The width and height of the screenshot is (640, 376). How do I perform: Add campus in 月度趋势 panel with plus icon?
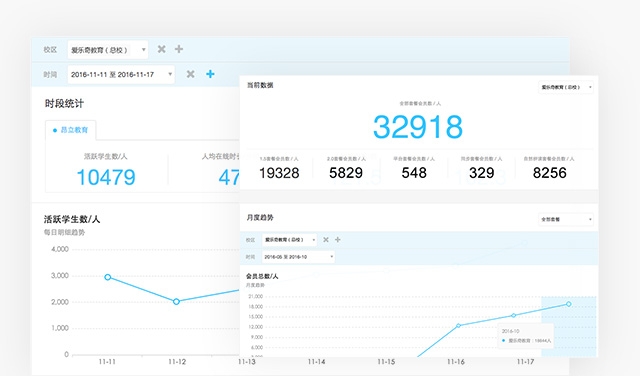pyautogui.click(x=338, y=240)
